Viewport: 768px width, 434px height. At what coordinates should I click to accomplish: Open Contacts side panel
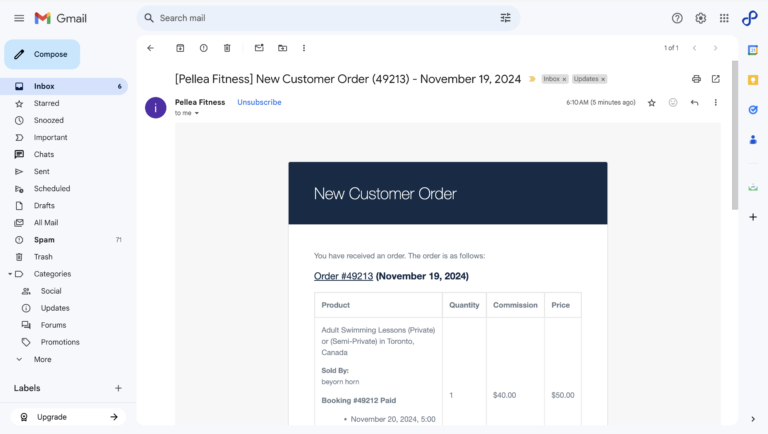click(x=753, y=140)
